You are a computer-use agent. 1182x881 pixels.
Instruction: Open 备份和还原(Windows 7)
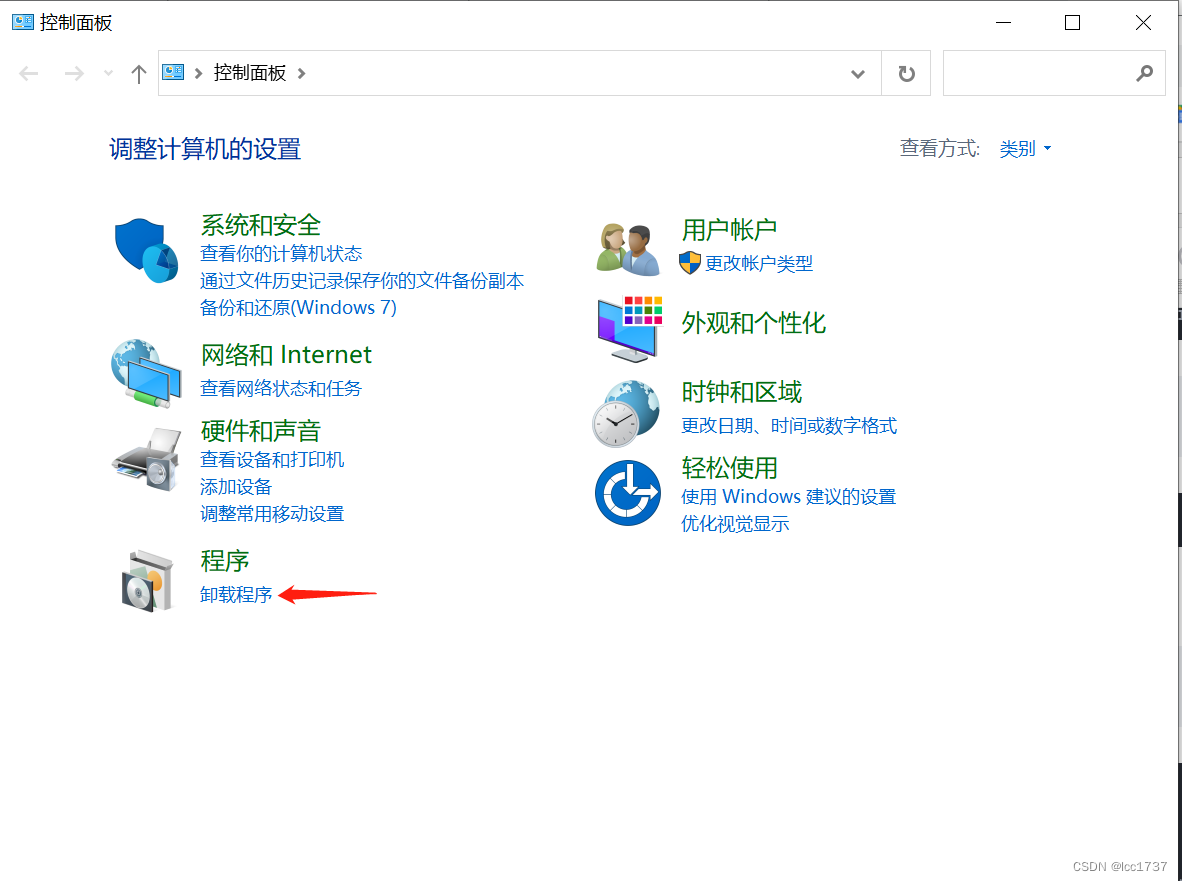tap(298, 307)
